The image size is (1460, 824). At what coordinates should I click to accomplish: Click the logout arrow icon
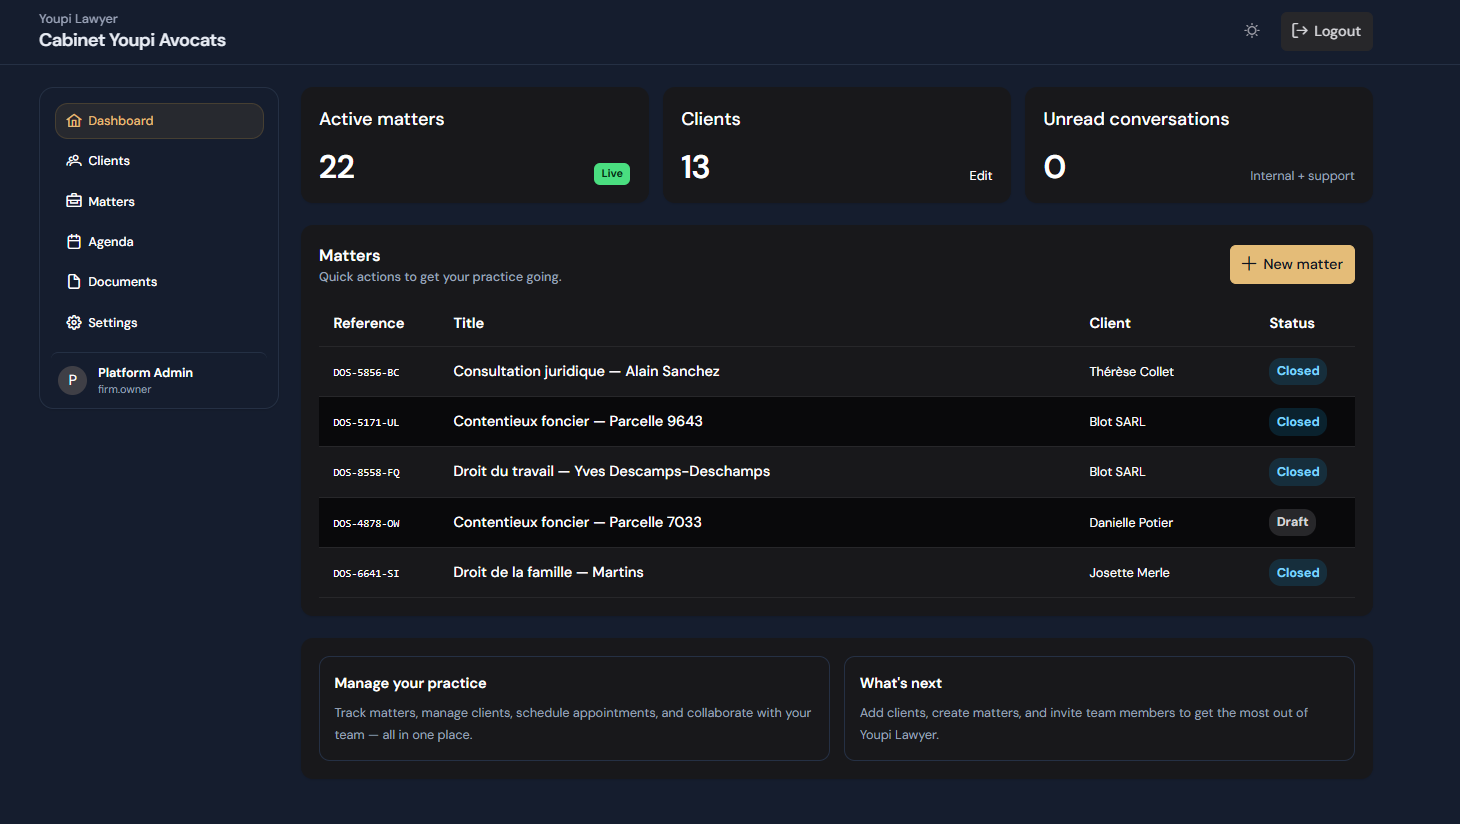pyautogui.click(x=1300, y=31)
